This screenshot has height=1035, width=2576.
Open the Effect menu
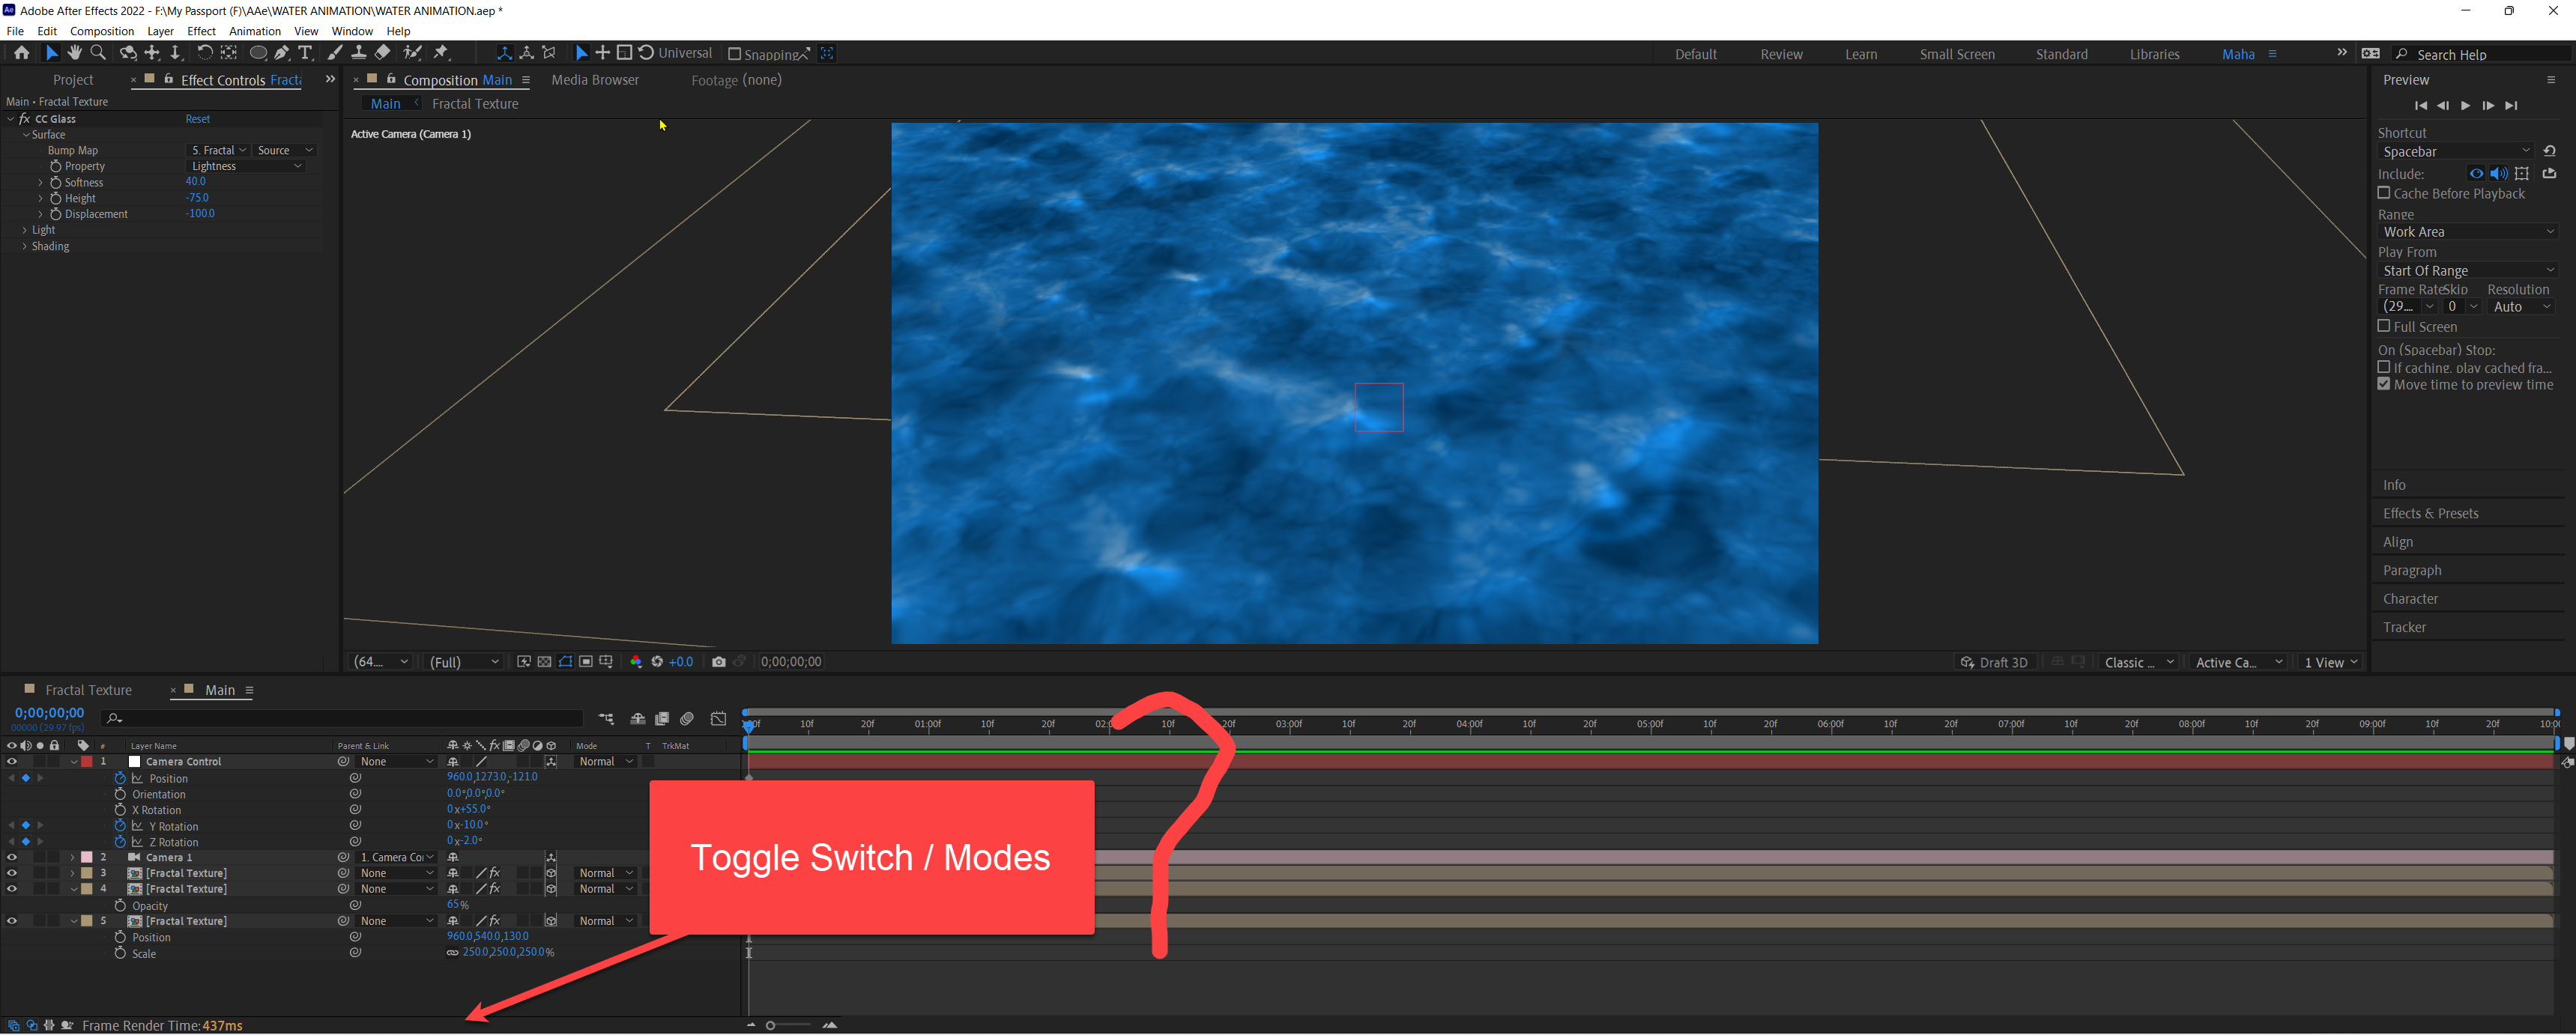point(201,31)
